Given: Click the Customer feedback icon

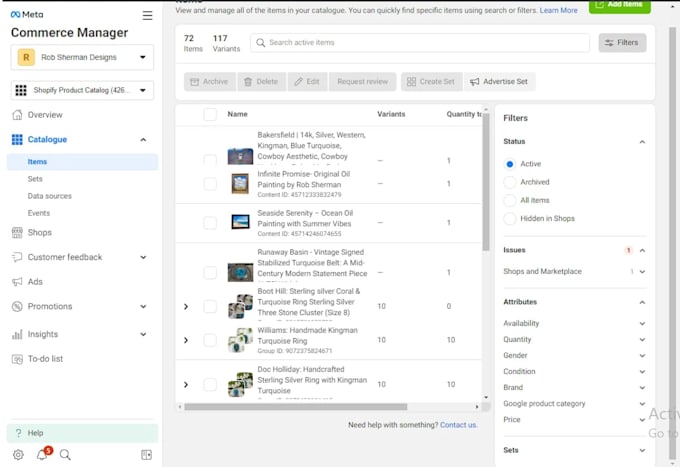Looking at the screenshot, I should 17,257.
